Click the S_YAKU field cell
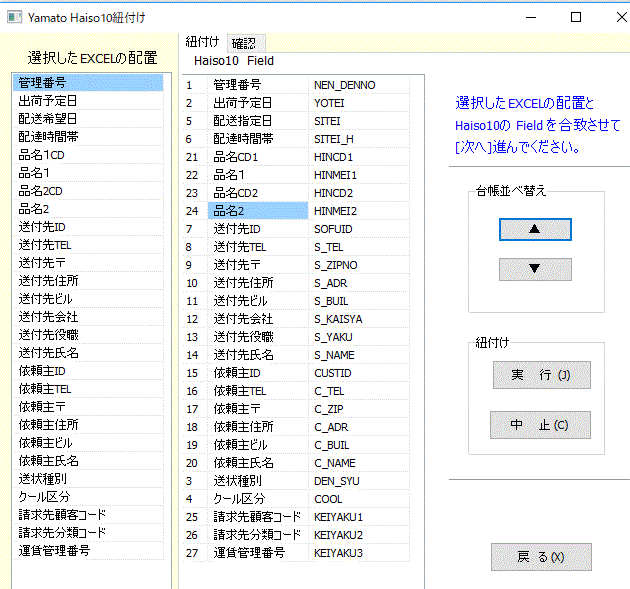 [x=359, y=337]
